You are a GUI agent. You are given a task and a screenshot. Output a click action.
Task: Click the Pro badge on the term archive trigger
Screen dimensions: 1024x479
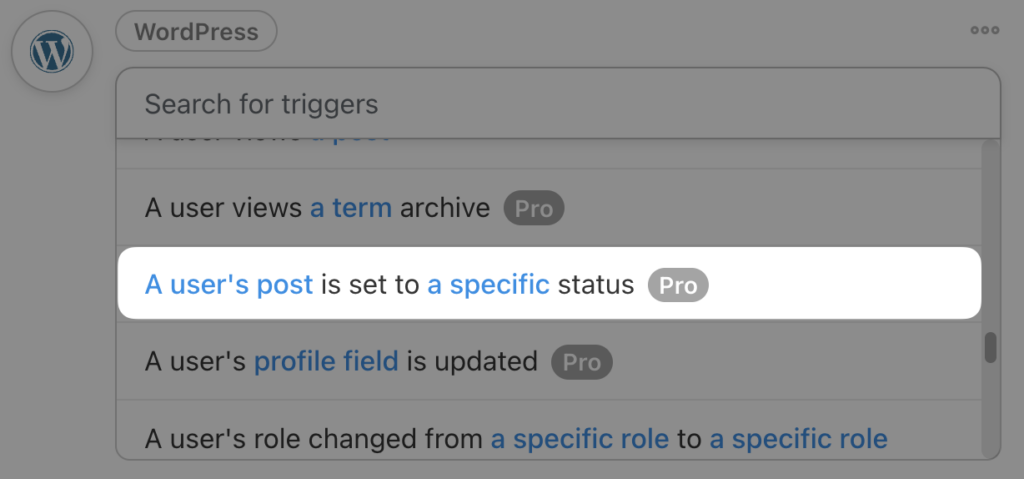(x=534, y=208)
